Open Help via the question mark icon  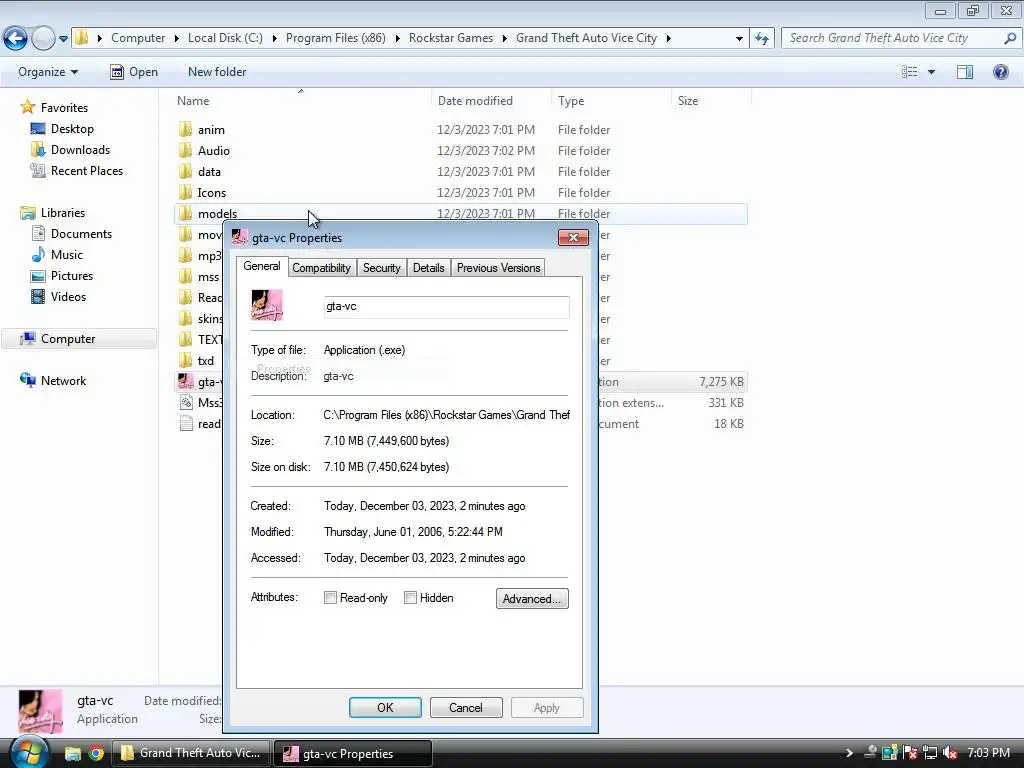pyautogui.click(x=1000, y=72)
